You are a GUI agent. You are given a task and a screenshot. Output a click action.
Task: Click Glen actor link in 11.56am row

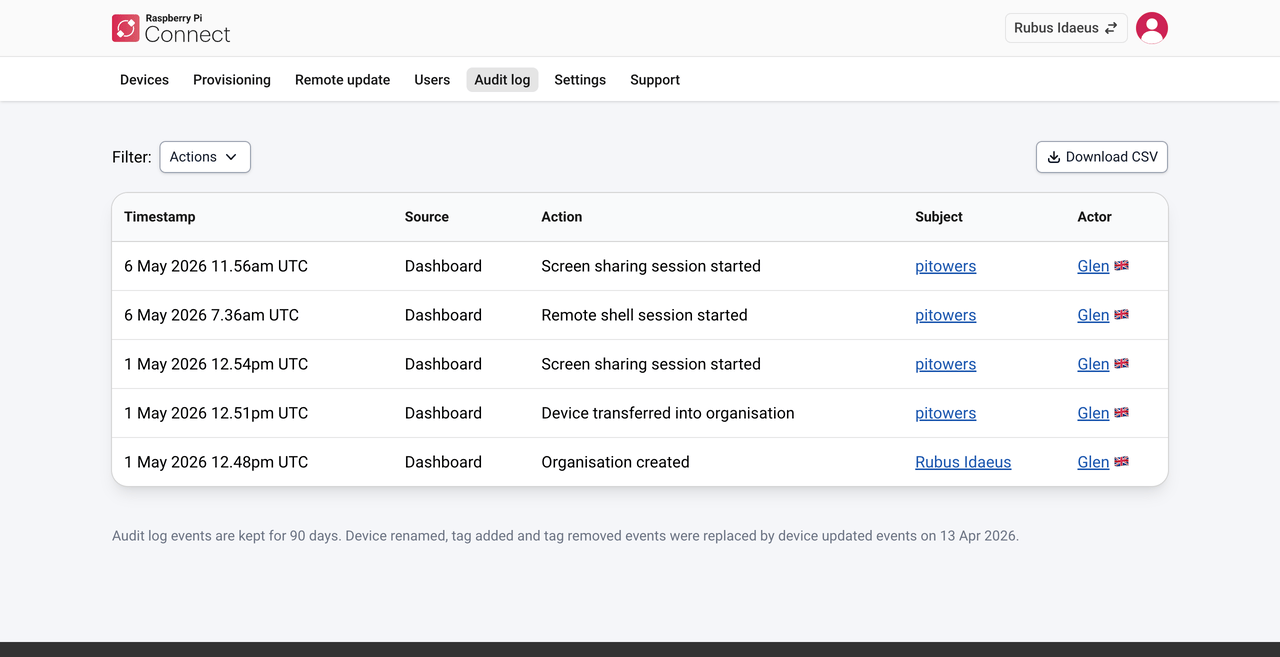1093,266
